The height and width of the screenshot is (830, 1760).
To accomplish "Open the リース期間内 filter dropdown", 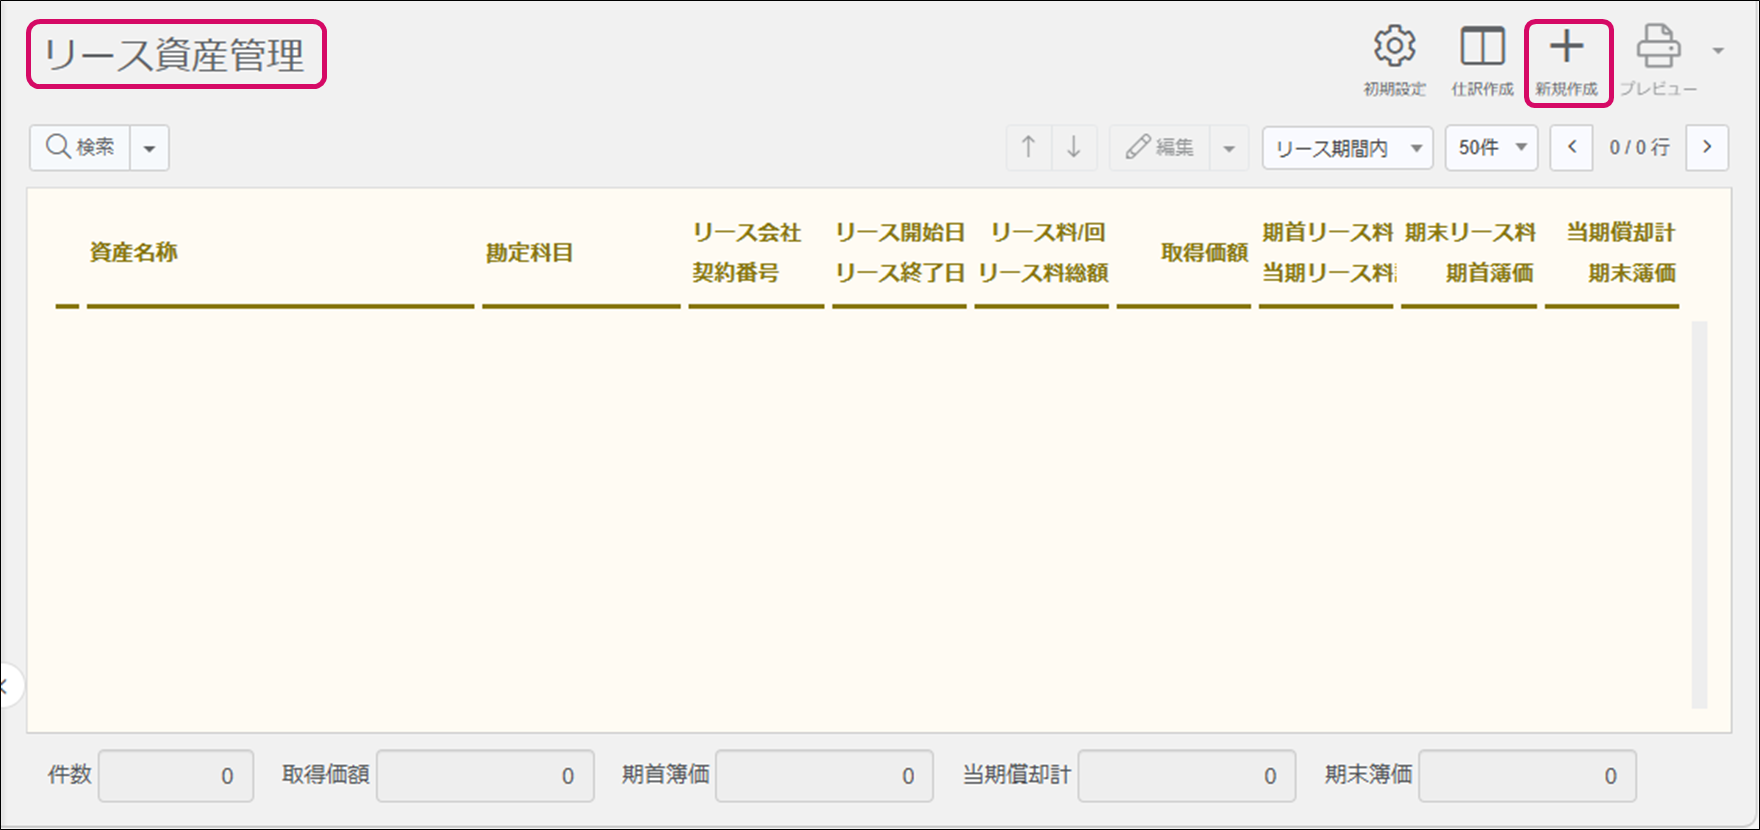I will click(1347, 149).
